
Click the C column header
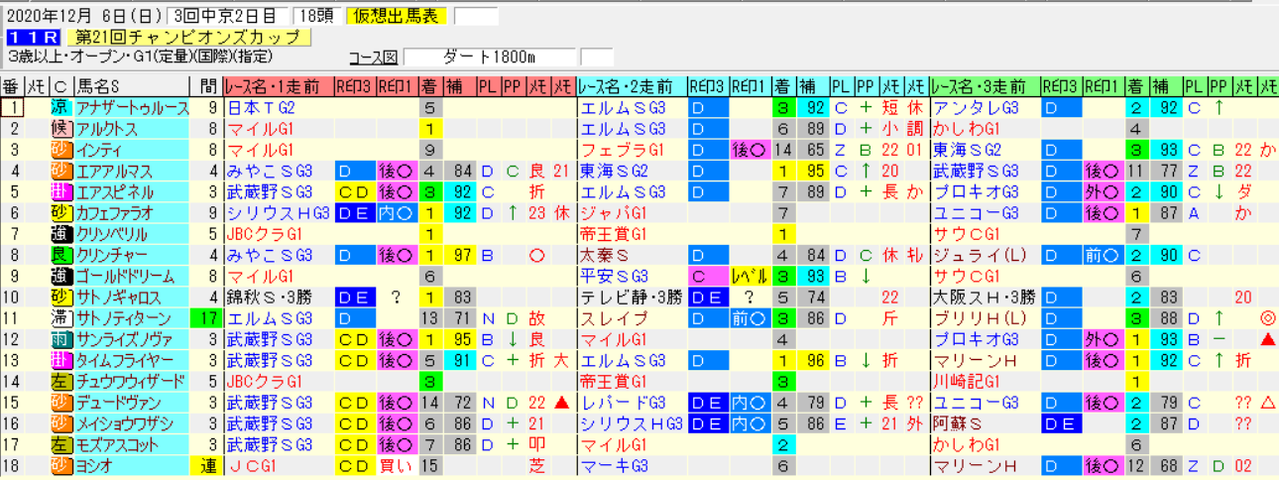[x=60, y=86]
